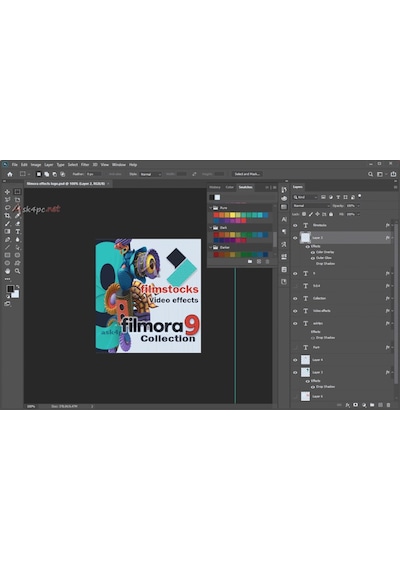
Task: Choose Subtract from selection mode icon
Action: coord(55,174)
